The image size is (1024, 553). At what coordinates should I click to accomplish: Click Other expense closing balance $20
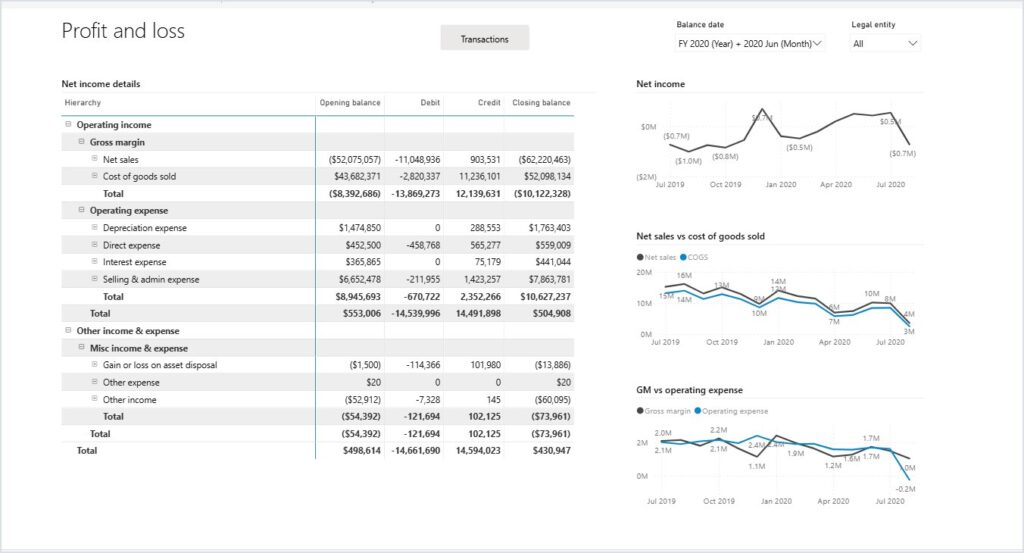pyautogui.click(x=564, y=383)
